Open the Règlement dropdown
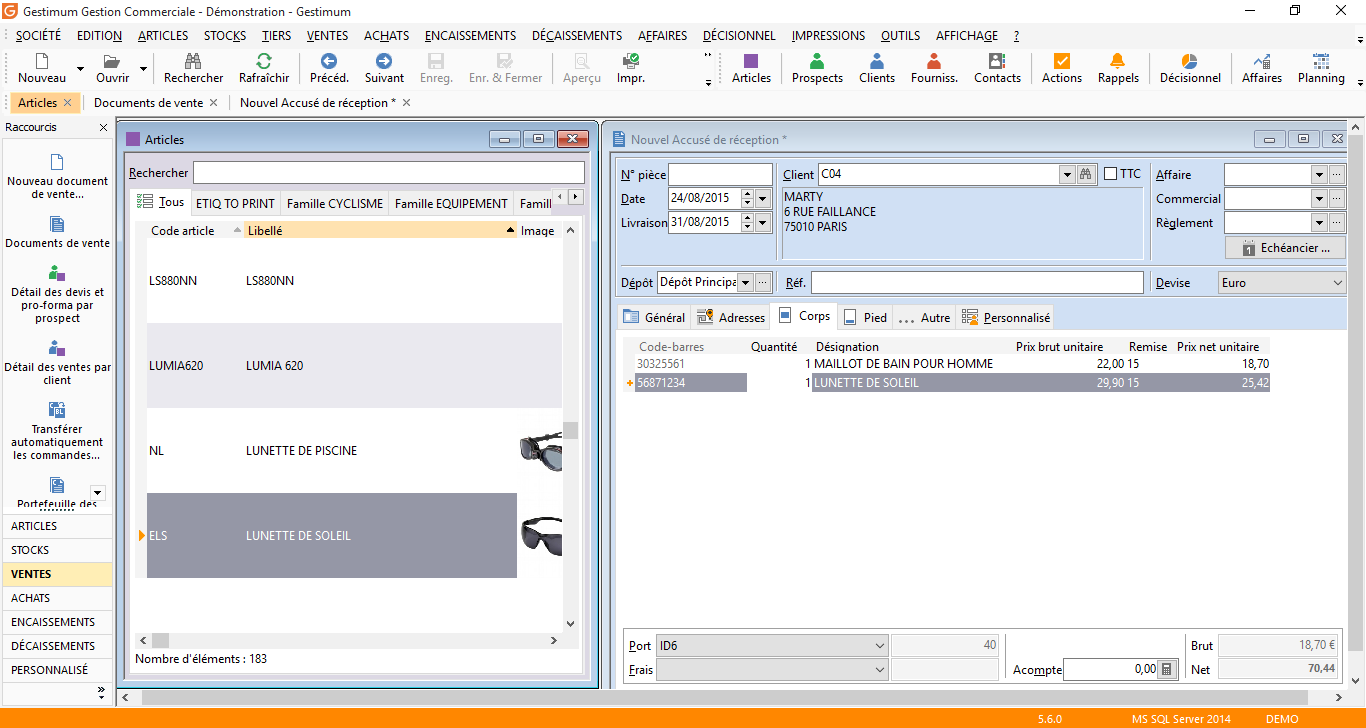 pos(1318,223)
